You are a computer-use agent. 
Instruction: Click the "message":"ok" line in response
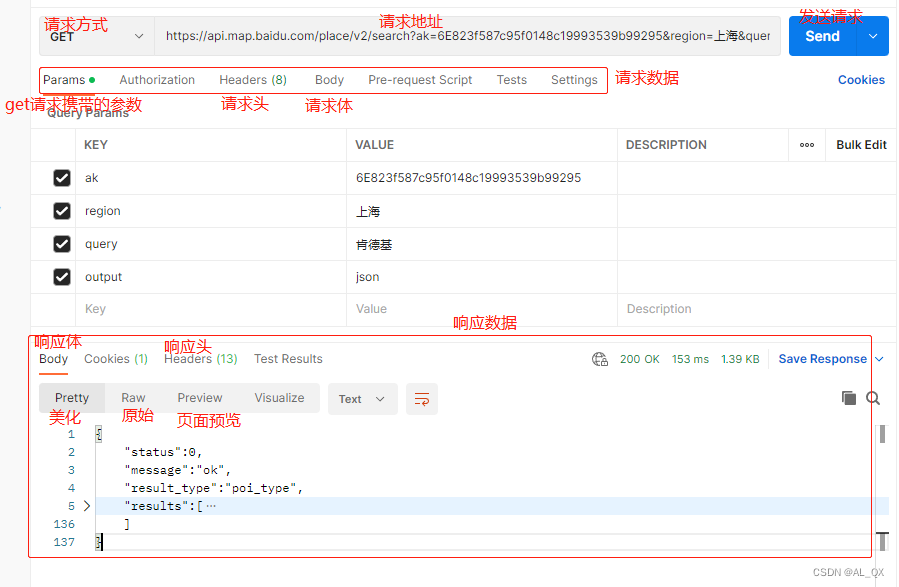(x=177, y=470)
